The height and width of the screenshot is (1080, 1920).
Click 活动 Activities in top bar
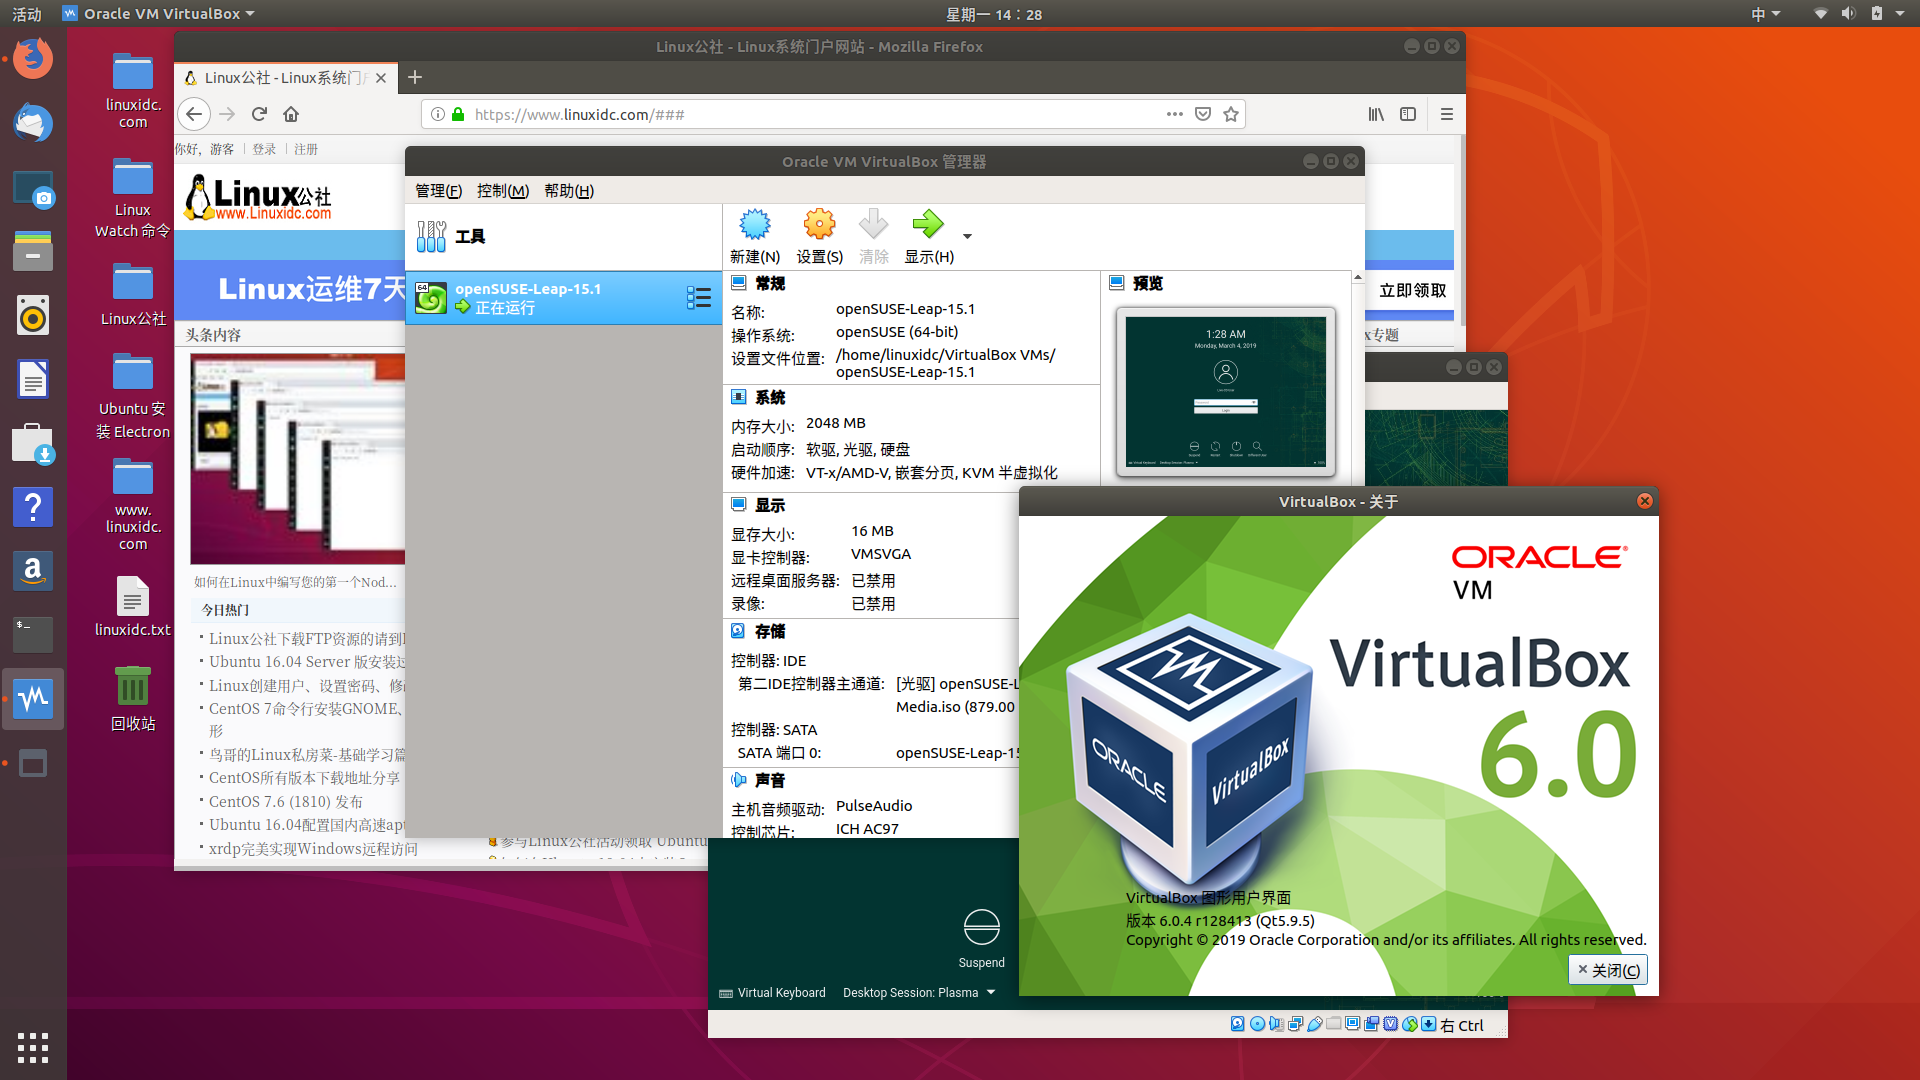[x=27, y=14]
